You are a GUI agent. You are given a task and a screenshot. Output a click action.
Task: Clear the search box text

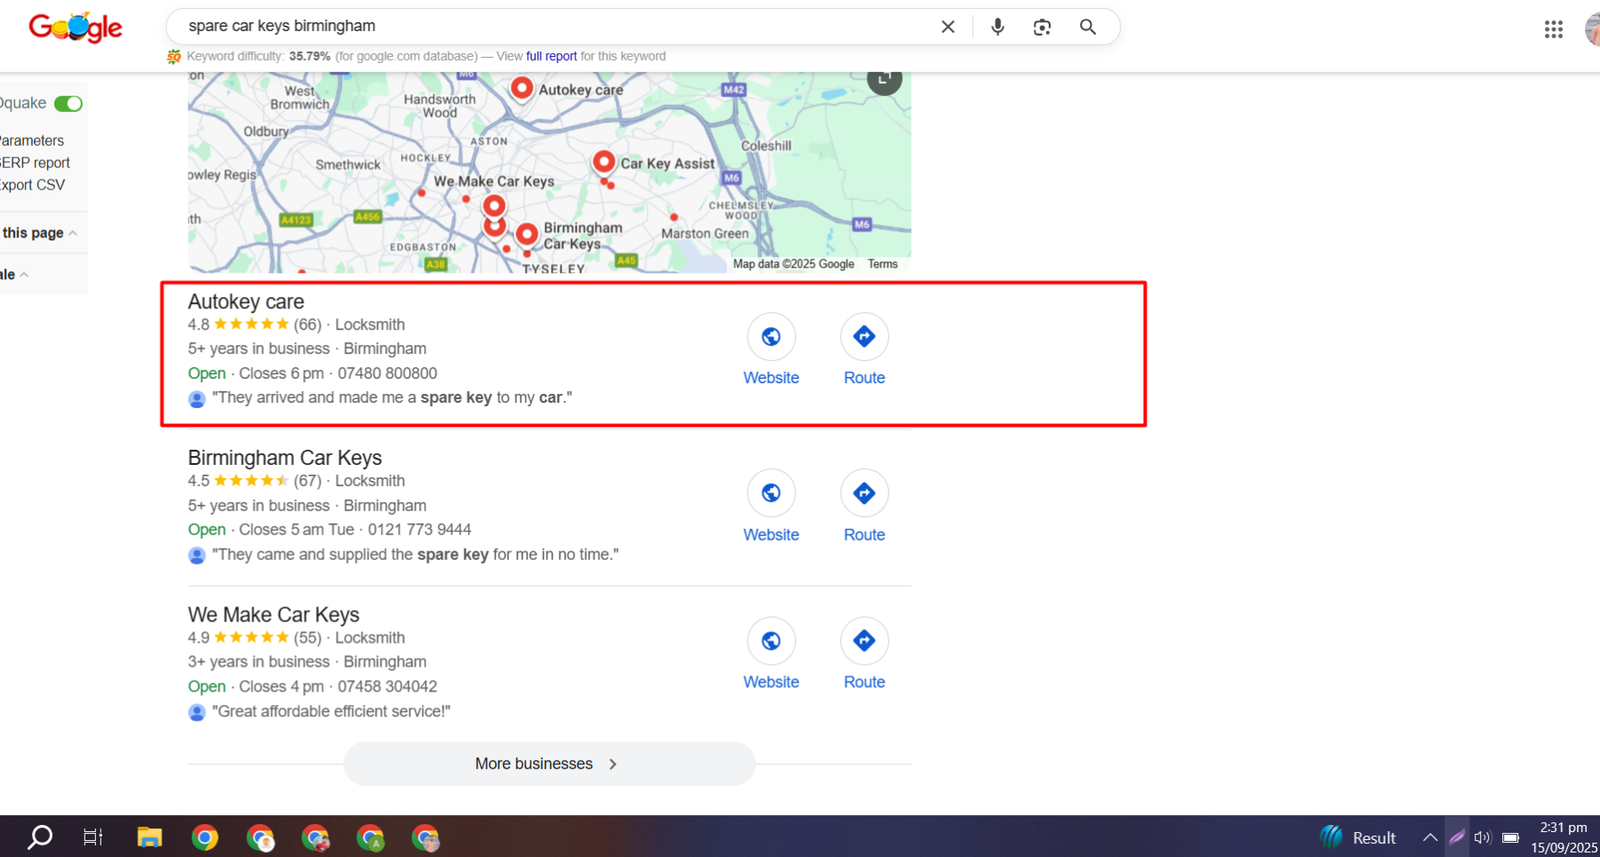click(948, 27)
